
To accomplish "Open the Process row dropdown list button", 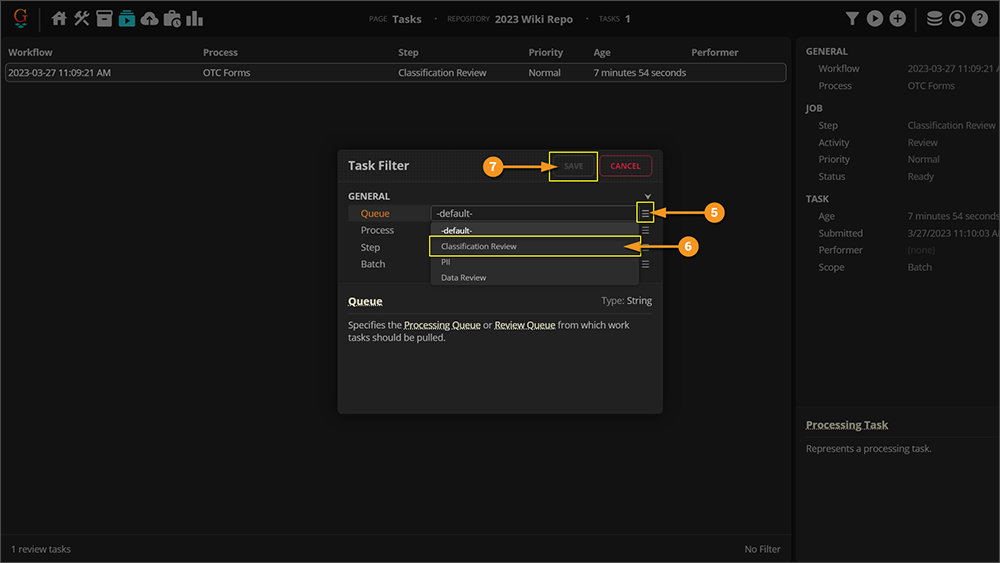I will pyautogui.click(x=646, y=230).
